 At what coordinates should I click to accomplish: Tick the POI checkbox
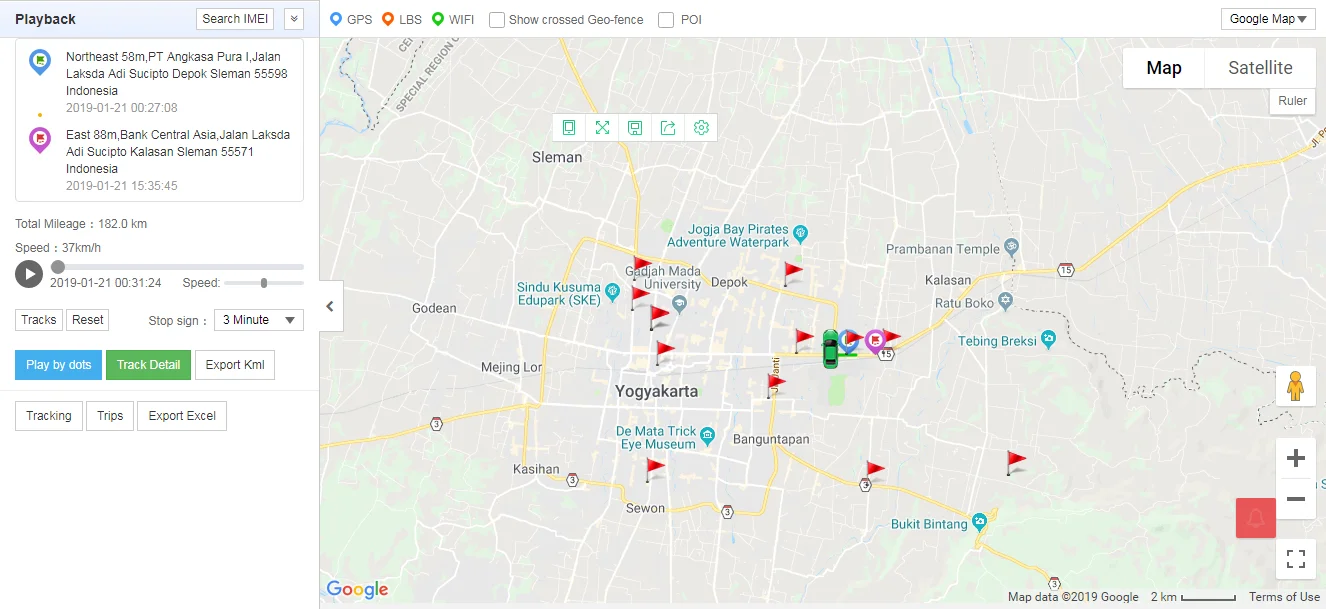[x=666, y=19]
